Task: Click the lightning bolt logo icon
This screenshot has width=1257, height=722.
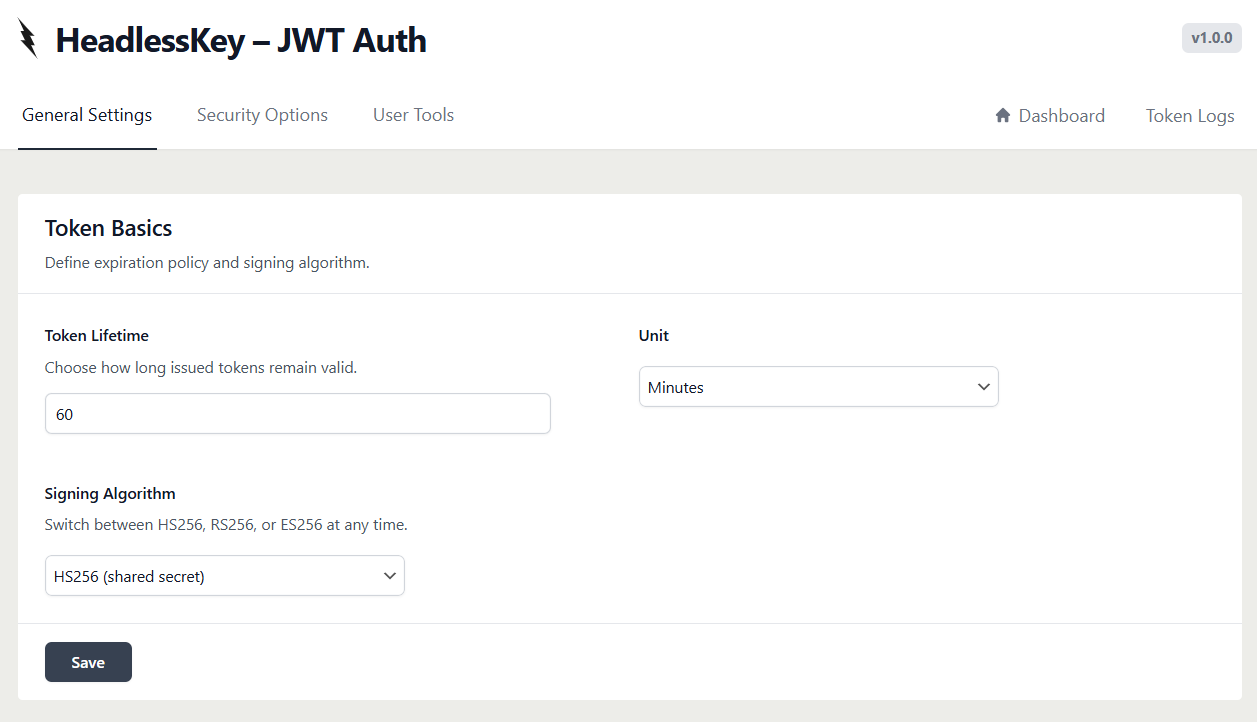Action: pos(28,39)
